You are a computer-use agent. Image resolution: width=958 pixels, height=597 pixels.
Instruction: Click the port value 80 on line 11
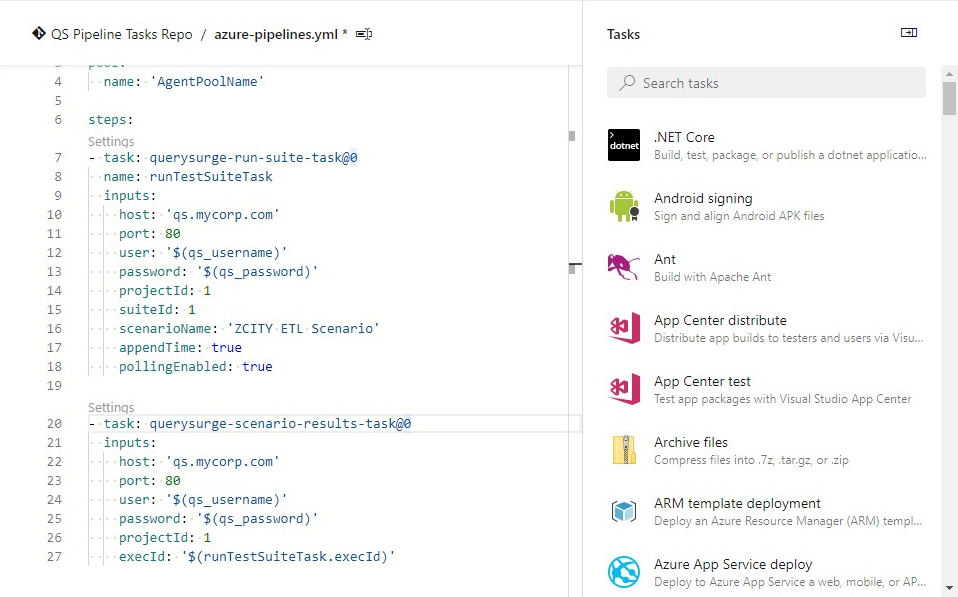coord(173,233)
